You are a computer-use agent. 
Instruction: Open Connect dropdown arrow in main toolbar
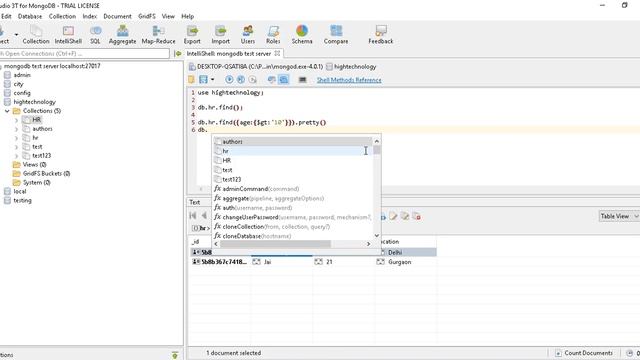pos(16,35)
